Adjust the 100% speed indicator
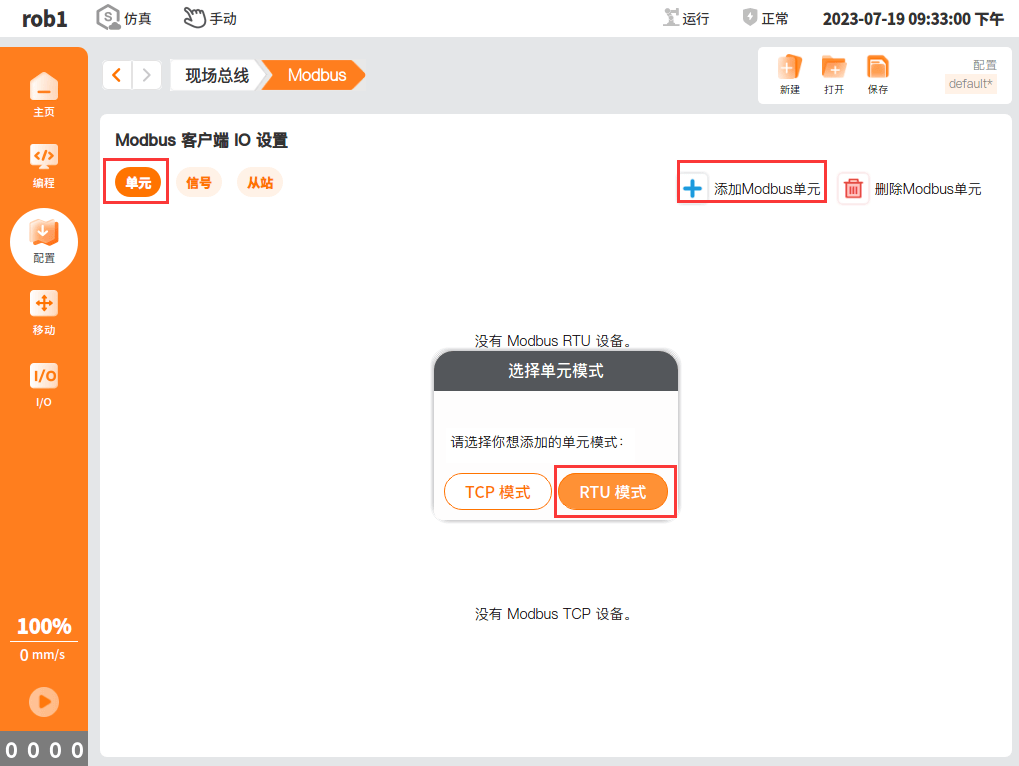1019x766 pixels. click(44, 626)
